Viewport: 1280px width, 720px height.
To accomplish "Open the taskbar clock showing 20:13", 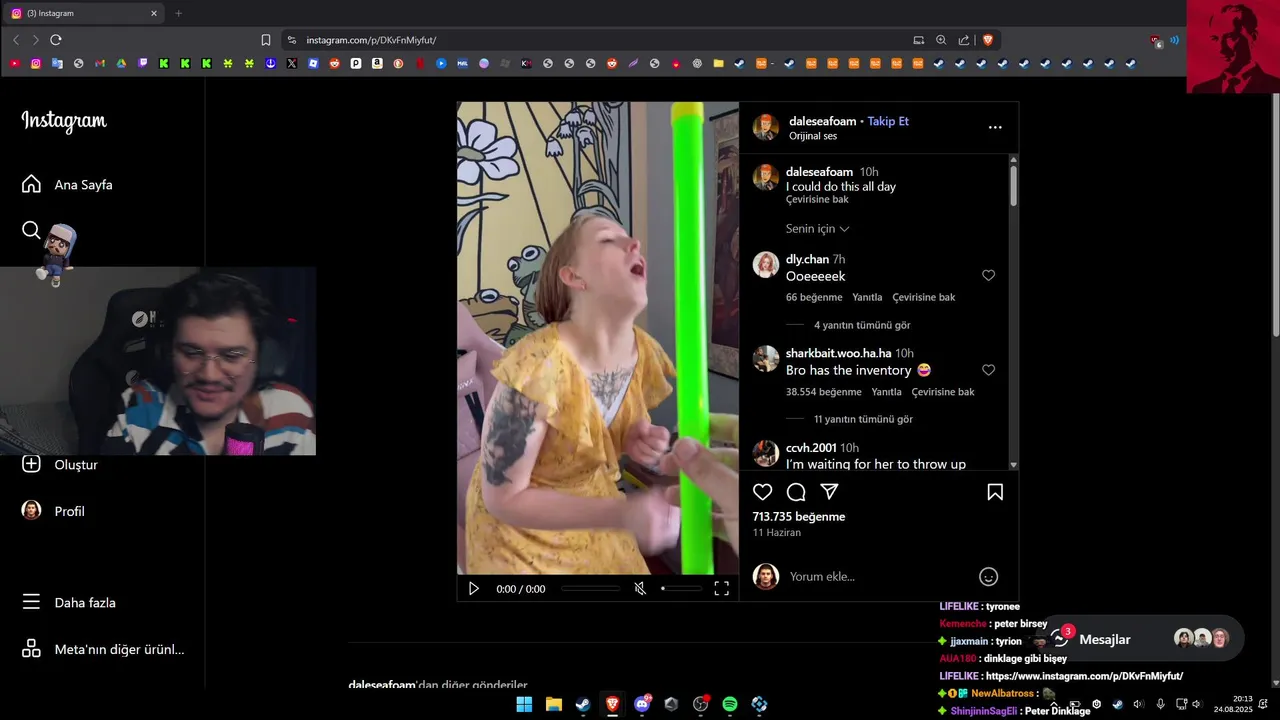I will tap(1233, 704).
